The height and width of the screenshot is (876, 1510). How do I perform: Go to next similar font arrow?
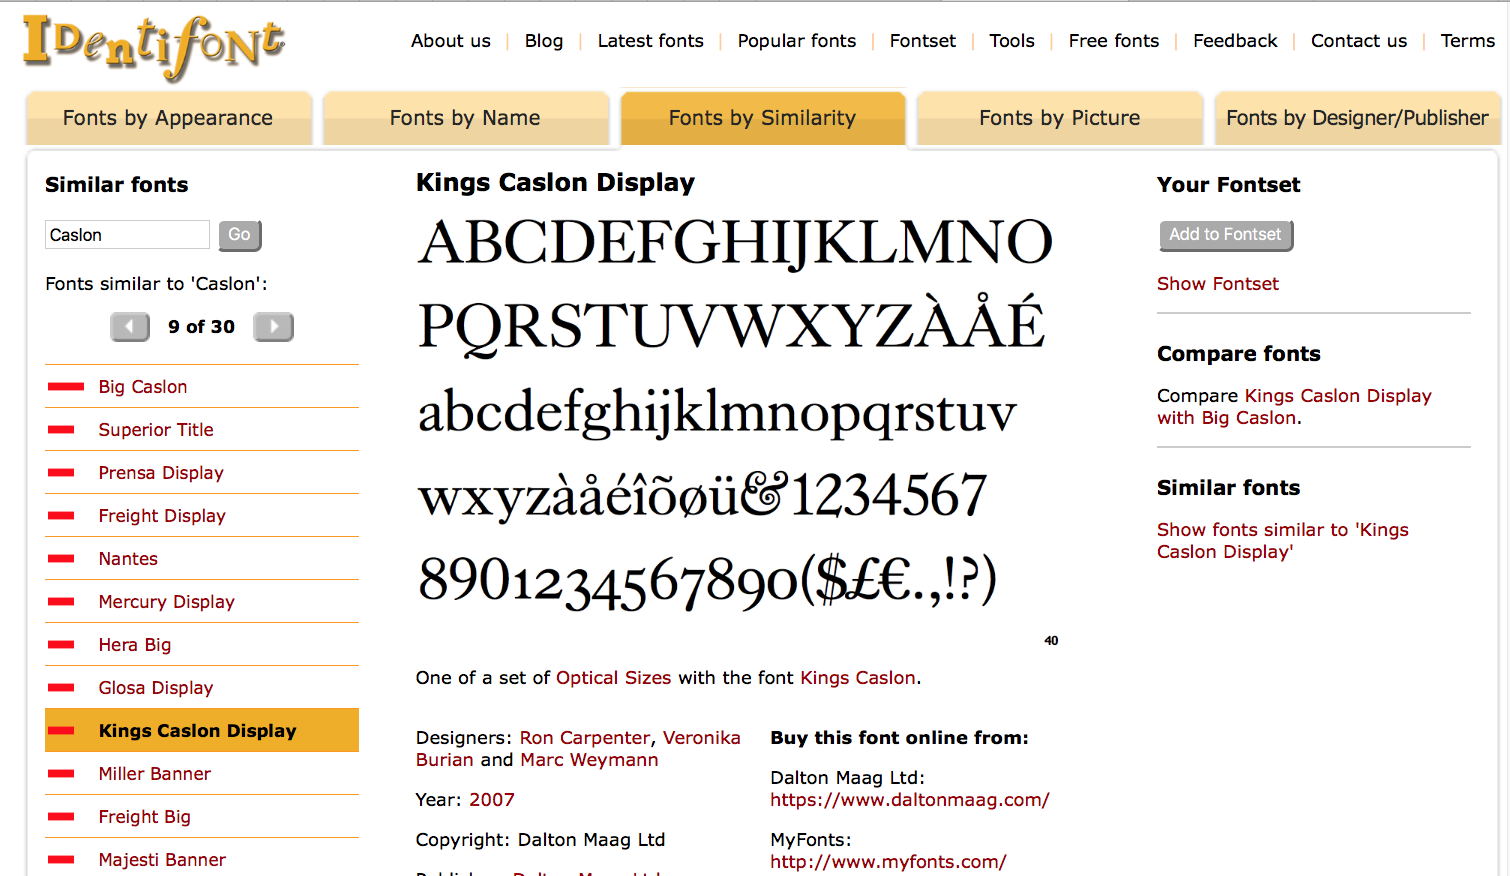[273, 327]
